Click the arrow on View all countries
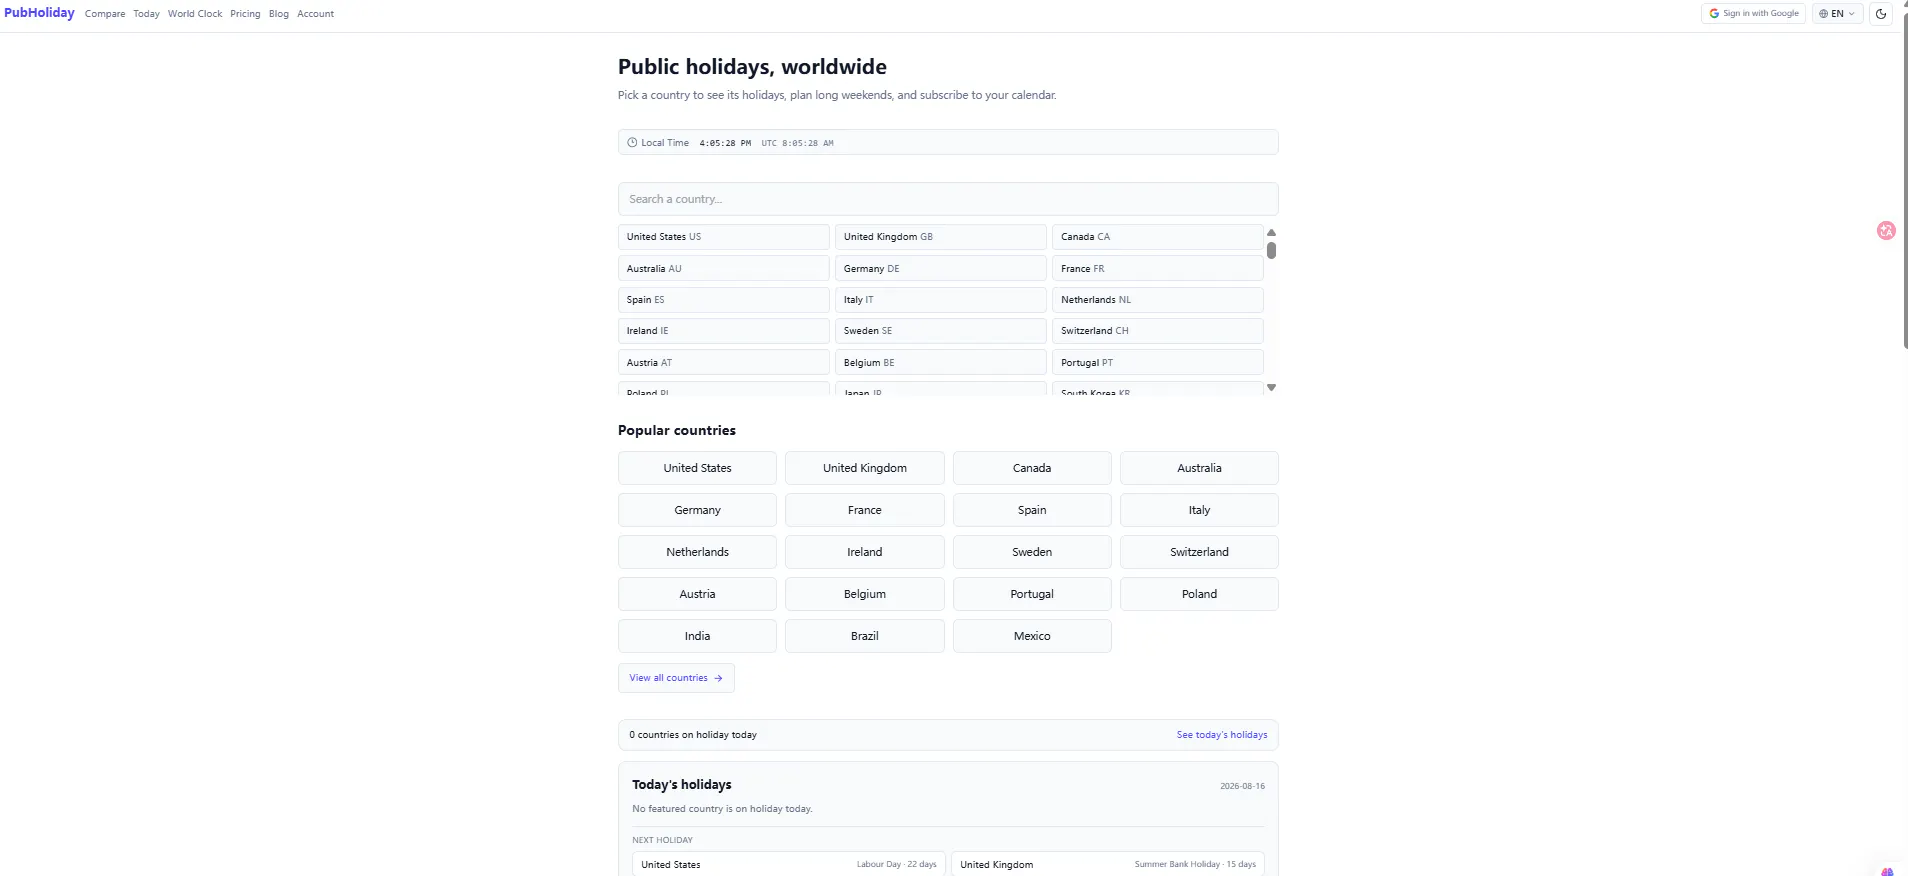This screenshot has width=1908, height=876. pos(718,678)
